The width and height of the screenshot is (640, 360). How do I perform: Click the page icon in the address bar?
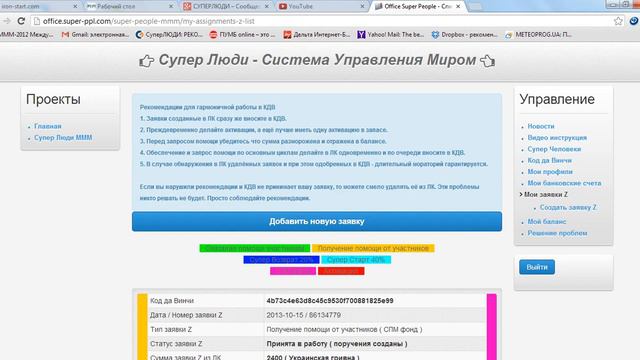pos(37,21)
